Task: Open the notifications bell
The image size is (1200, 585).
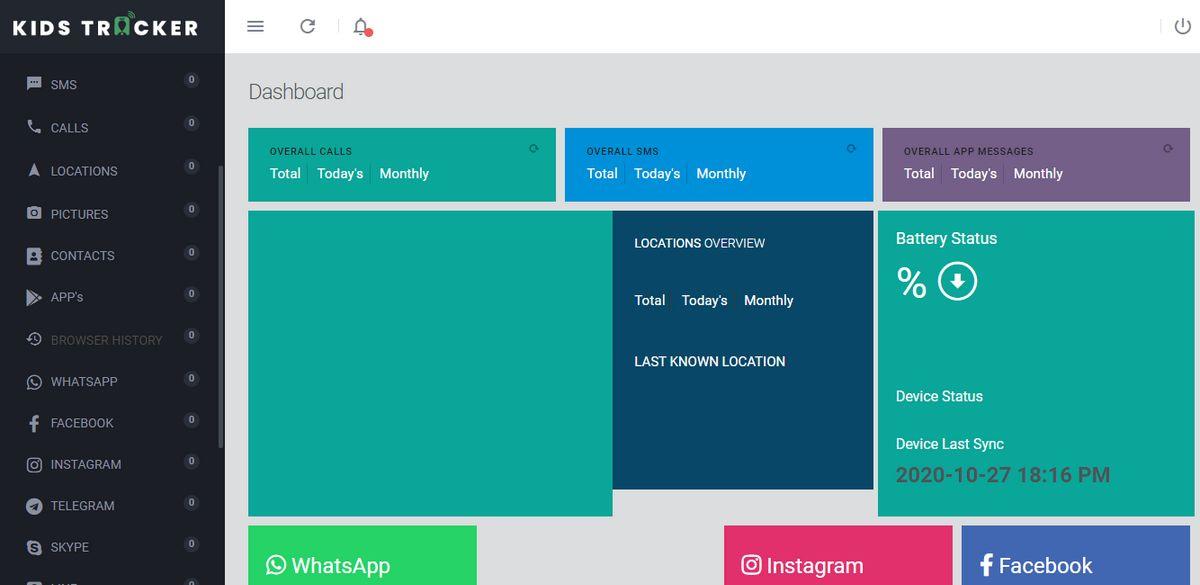Action: (x=362, y=27)
